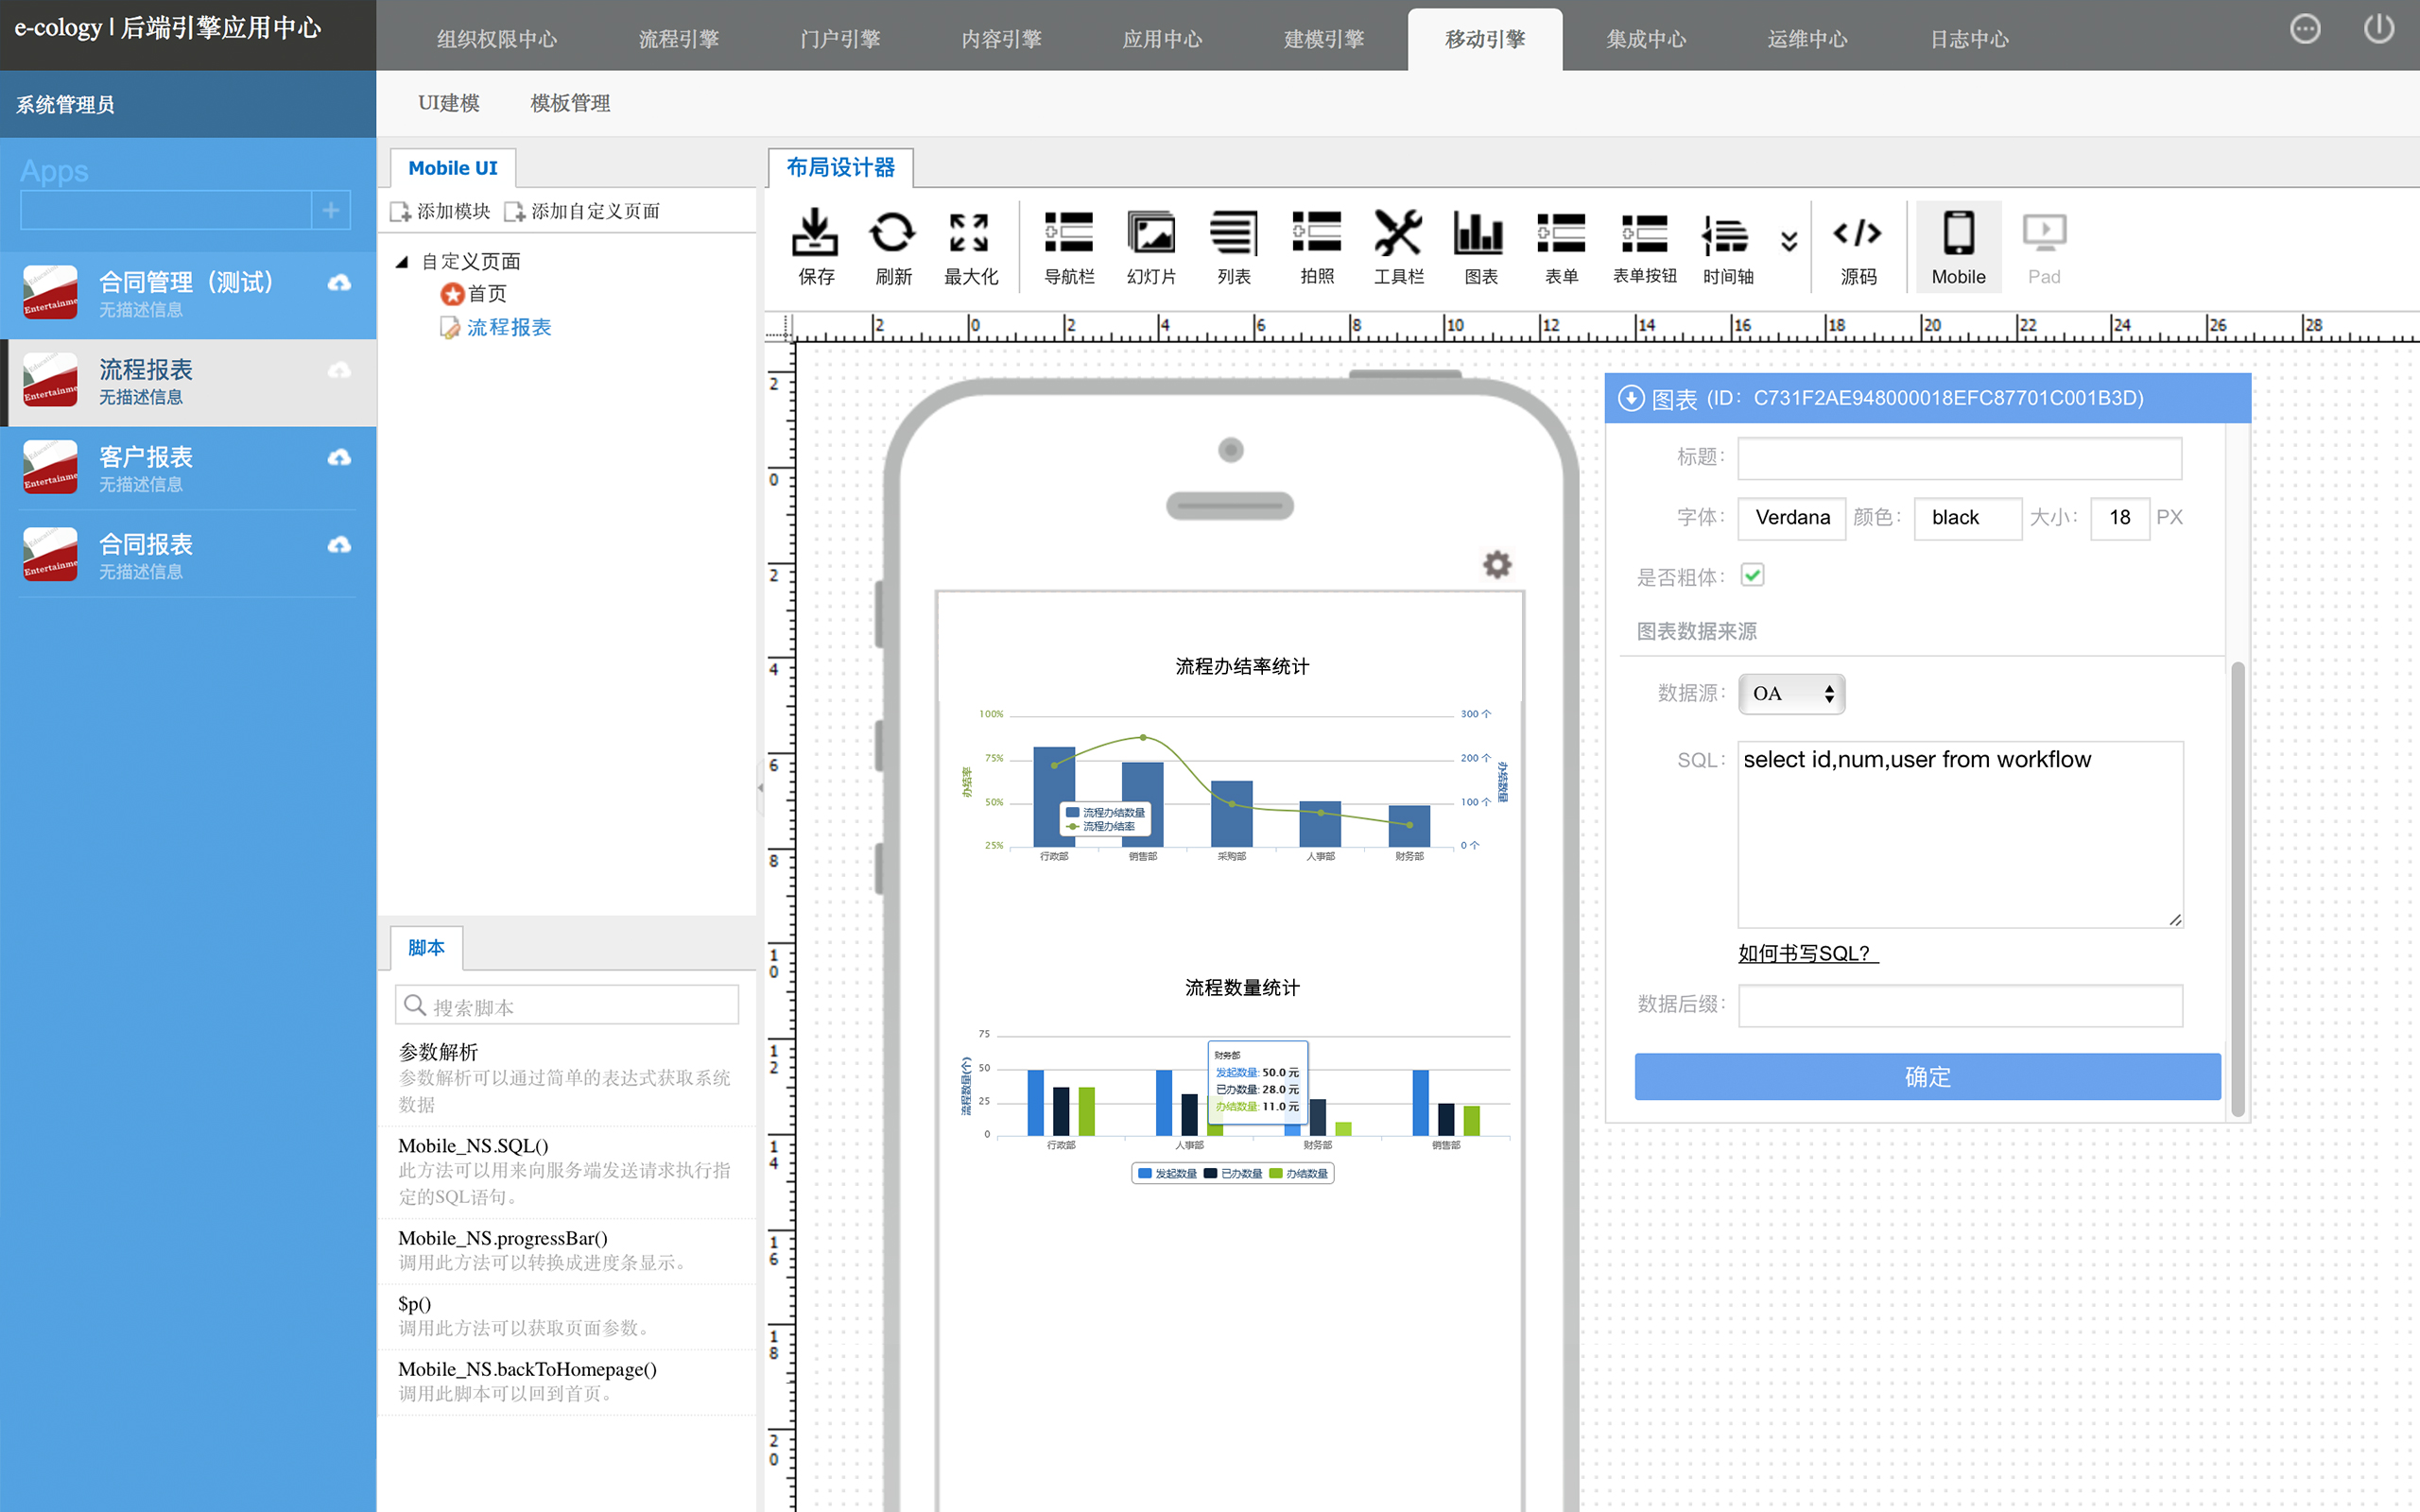The width and height of the screenshot is (2420, 1512).
Task: Select the 脚本 tab
Action: (x=426, y=947)
